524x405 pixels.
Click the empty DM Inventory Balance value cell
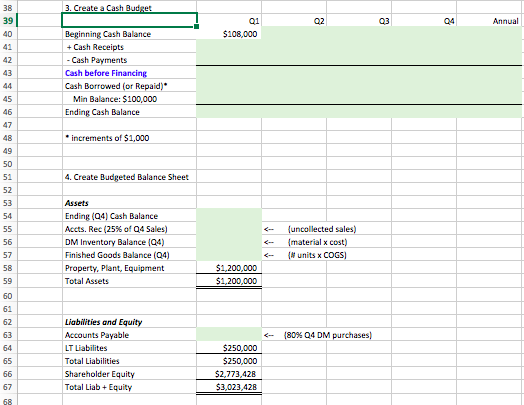pos(229,242)
